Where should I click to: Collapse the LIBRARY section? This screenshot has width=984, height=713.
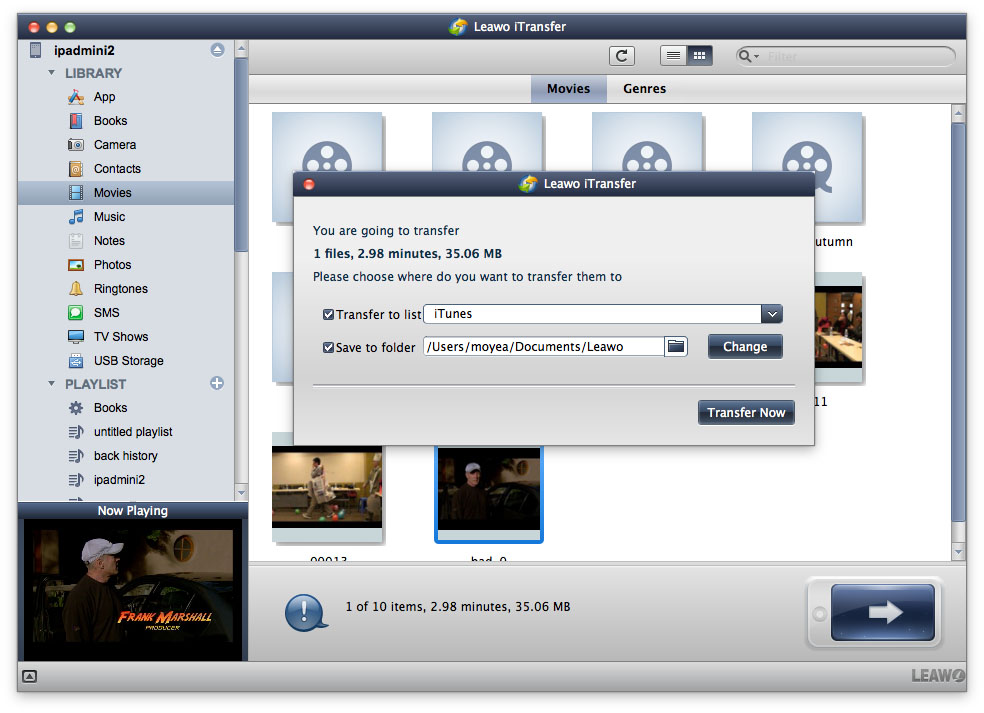click(51, 73)
